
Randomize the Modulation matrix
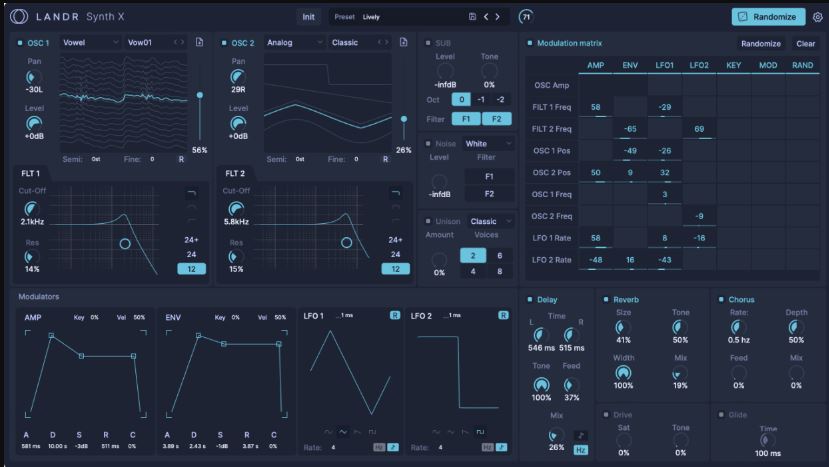(760, 43)
